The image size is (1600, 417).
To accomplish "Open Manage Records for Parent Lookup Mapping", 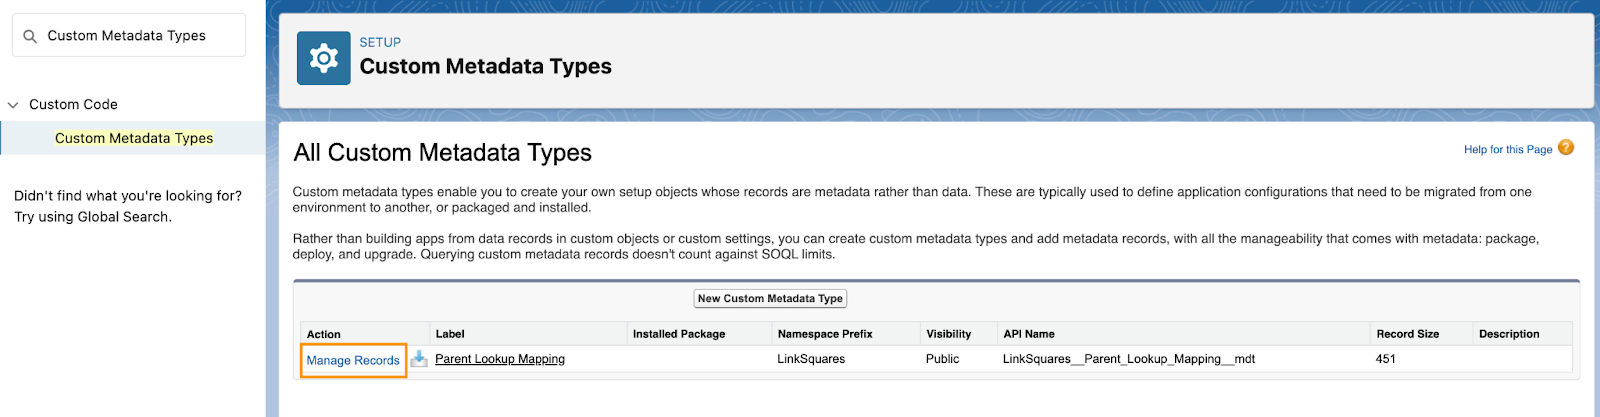I will [353, 360].
